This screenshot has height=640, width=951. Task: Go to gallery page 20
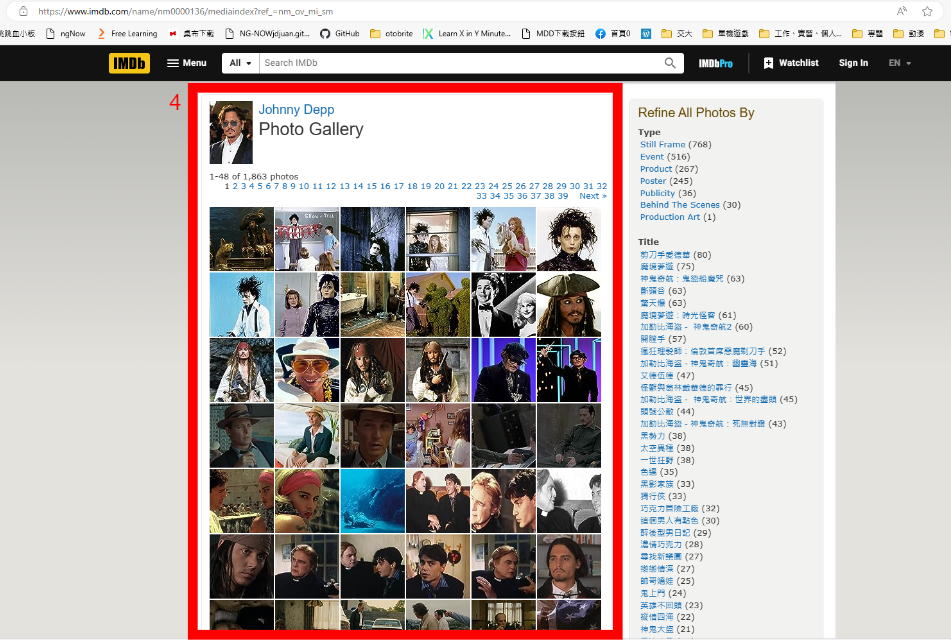[439, 186]
